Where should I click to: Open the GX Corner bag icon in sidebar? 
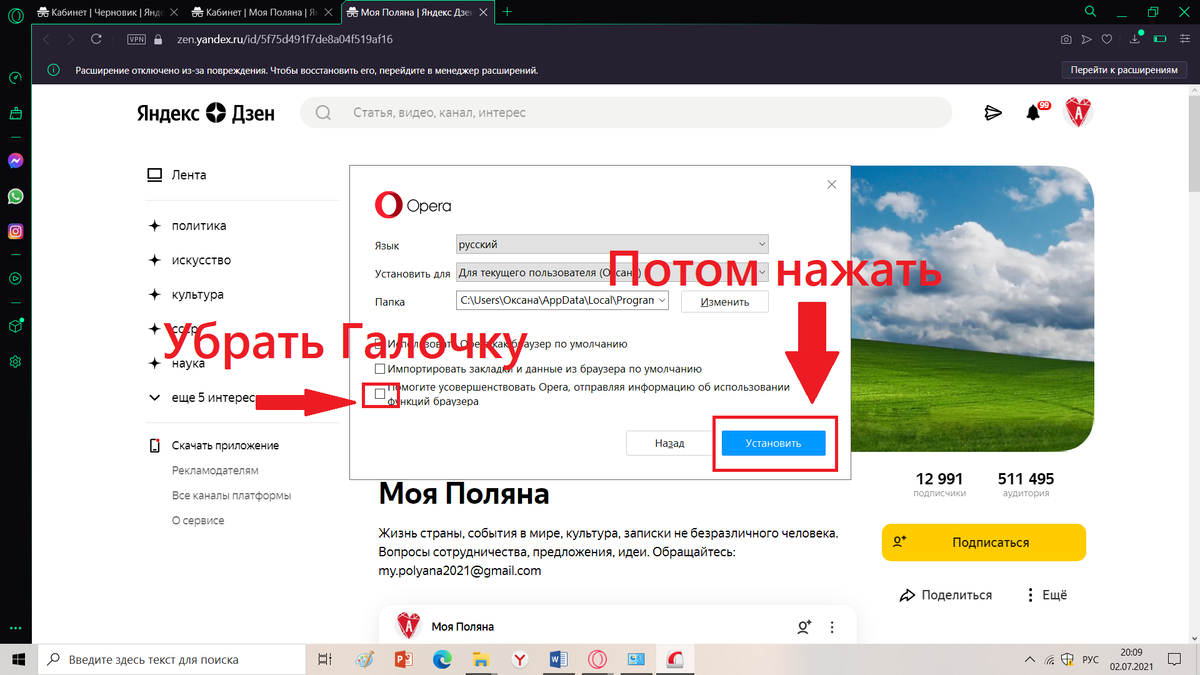point(15,114)
